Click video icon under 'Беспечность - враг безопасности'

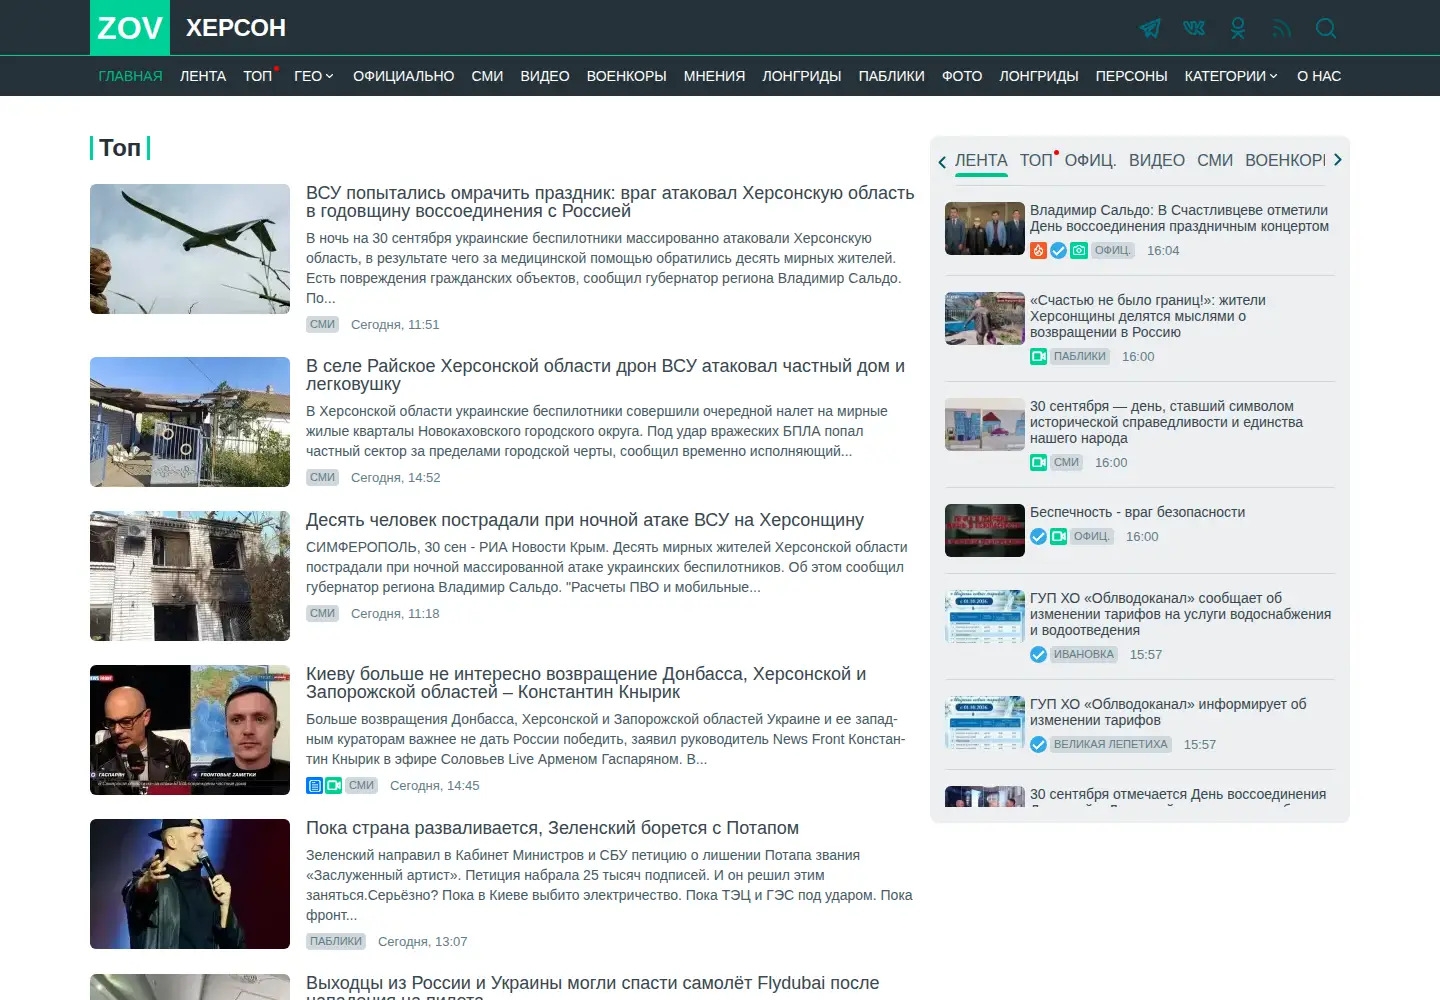pyautogui.click(x=1058, y=536)
